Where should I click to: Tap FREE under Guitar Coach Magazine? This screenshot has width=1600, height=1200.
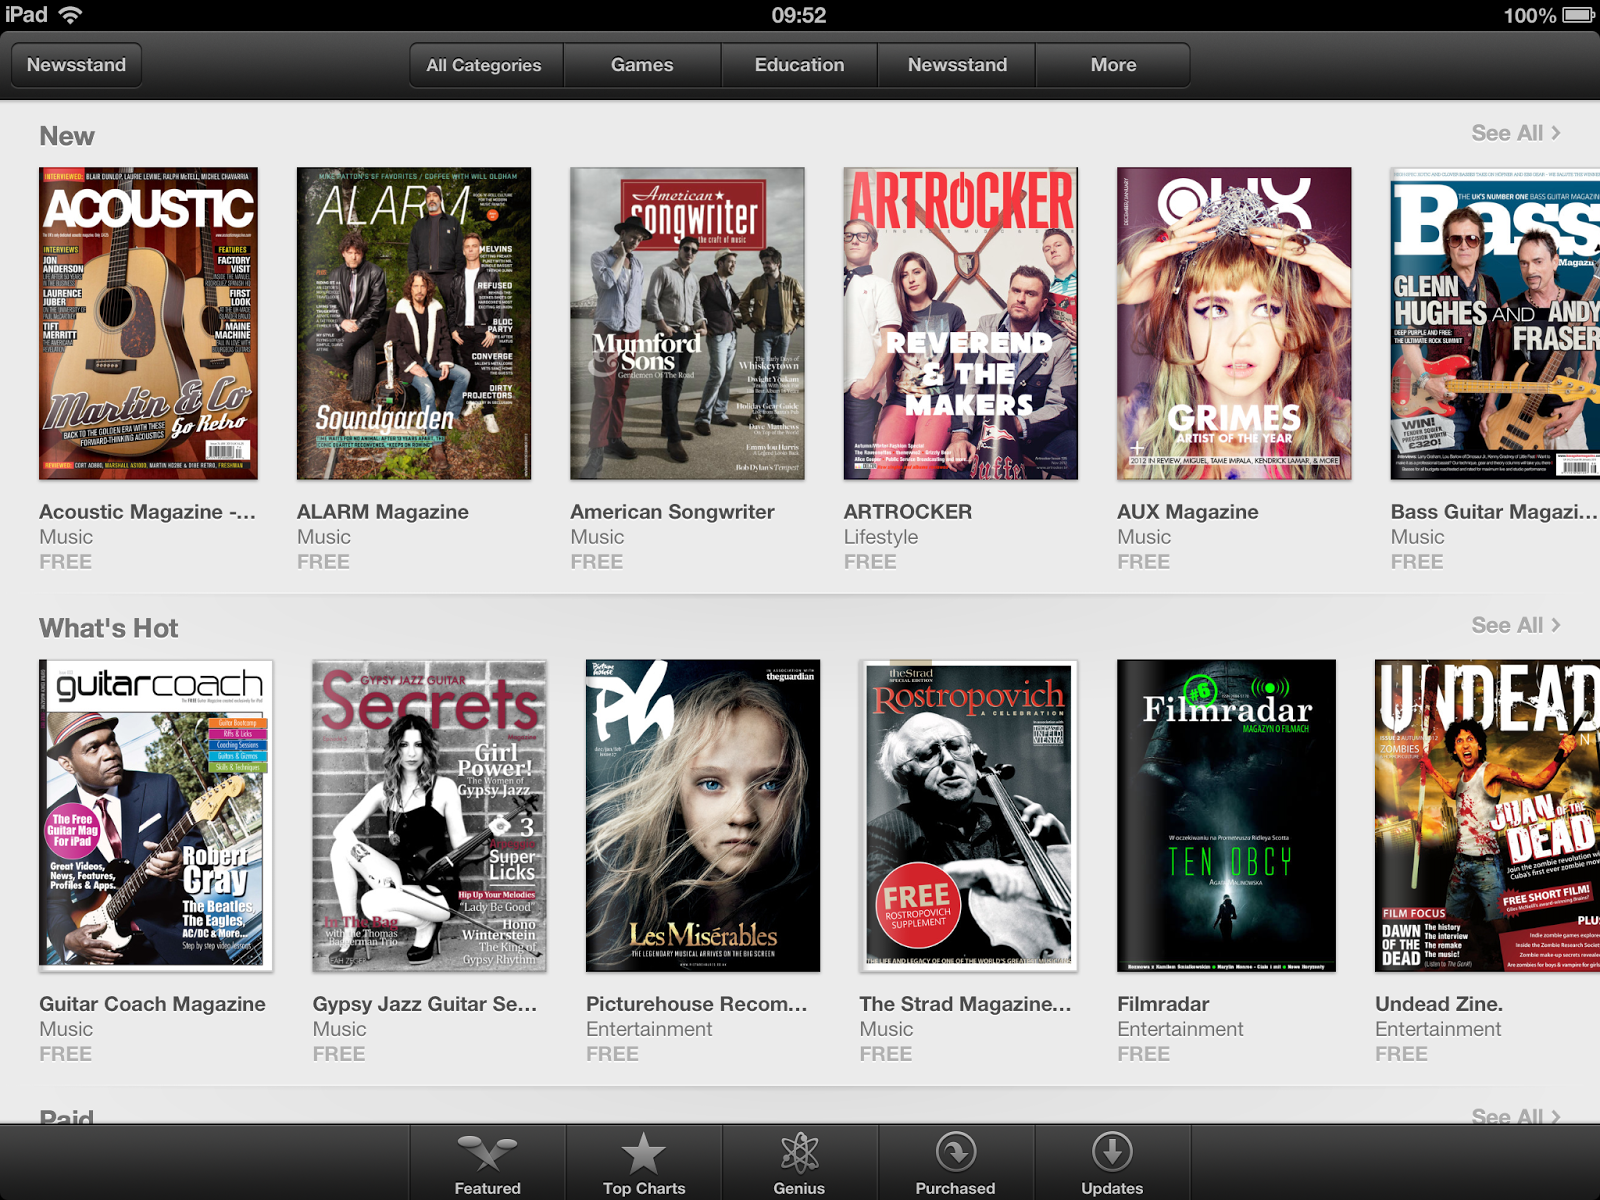pos(66,1054)
